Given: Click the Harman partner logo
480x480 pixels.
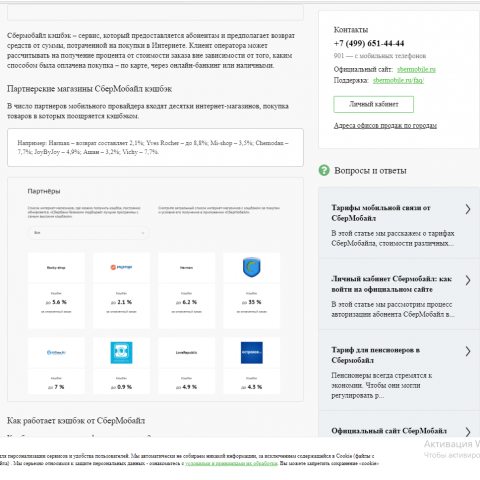Looking at the screenshot, I should click(186, 268).
